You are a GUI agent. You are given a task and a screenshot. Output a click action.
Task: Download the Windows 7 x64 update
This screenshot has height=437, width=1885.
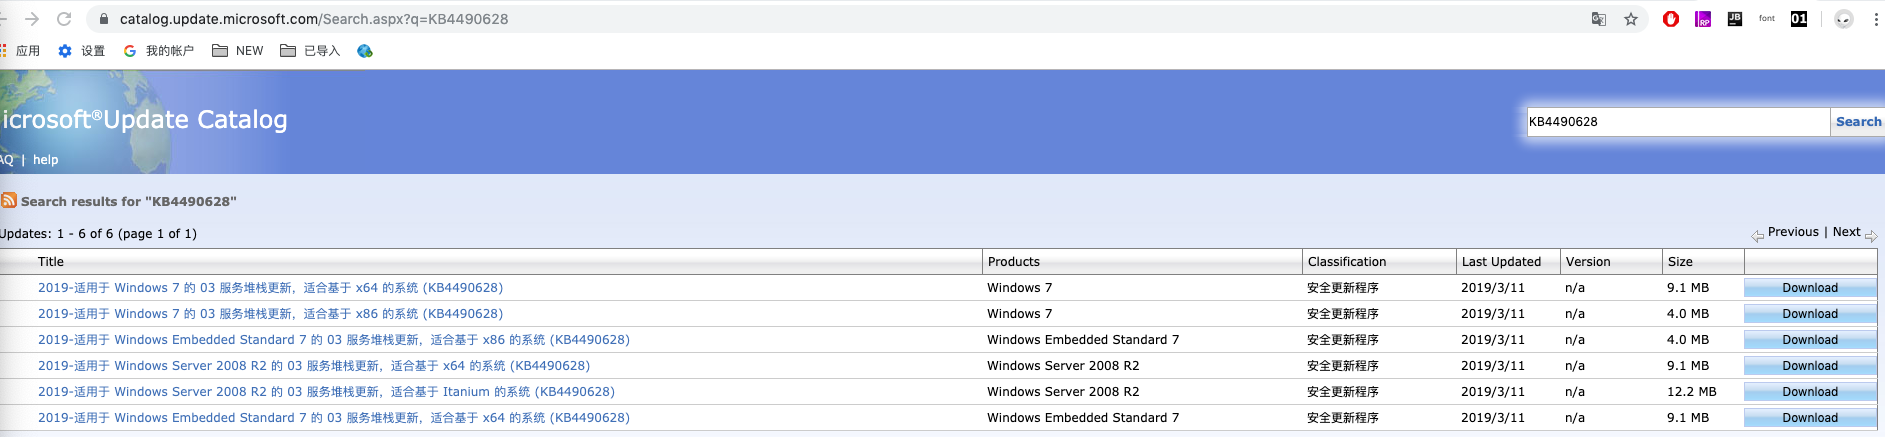click(x=1810, y=288)
